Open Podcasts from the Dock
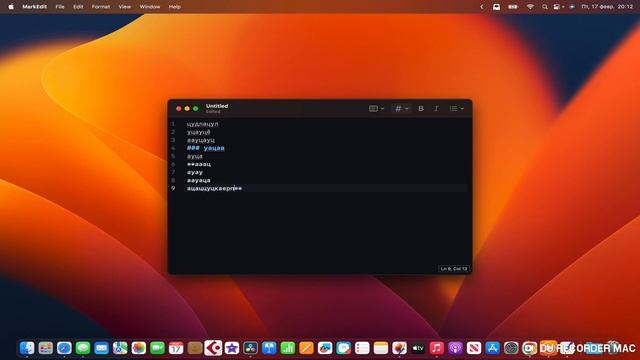The height and width of the screenshot is (360, 640). coord(455,348)
